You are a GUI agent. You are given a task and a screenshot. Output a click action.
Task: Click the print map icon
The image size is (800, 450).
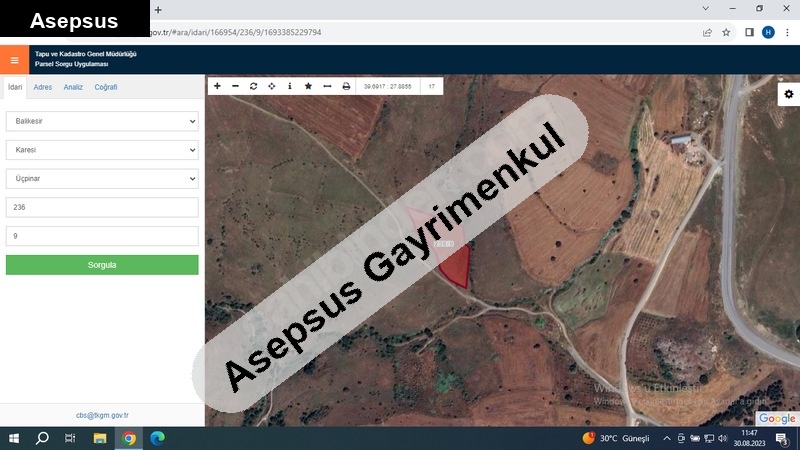(346, 87)
